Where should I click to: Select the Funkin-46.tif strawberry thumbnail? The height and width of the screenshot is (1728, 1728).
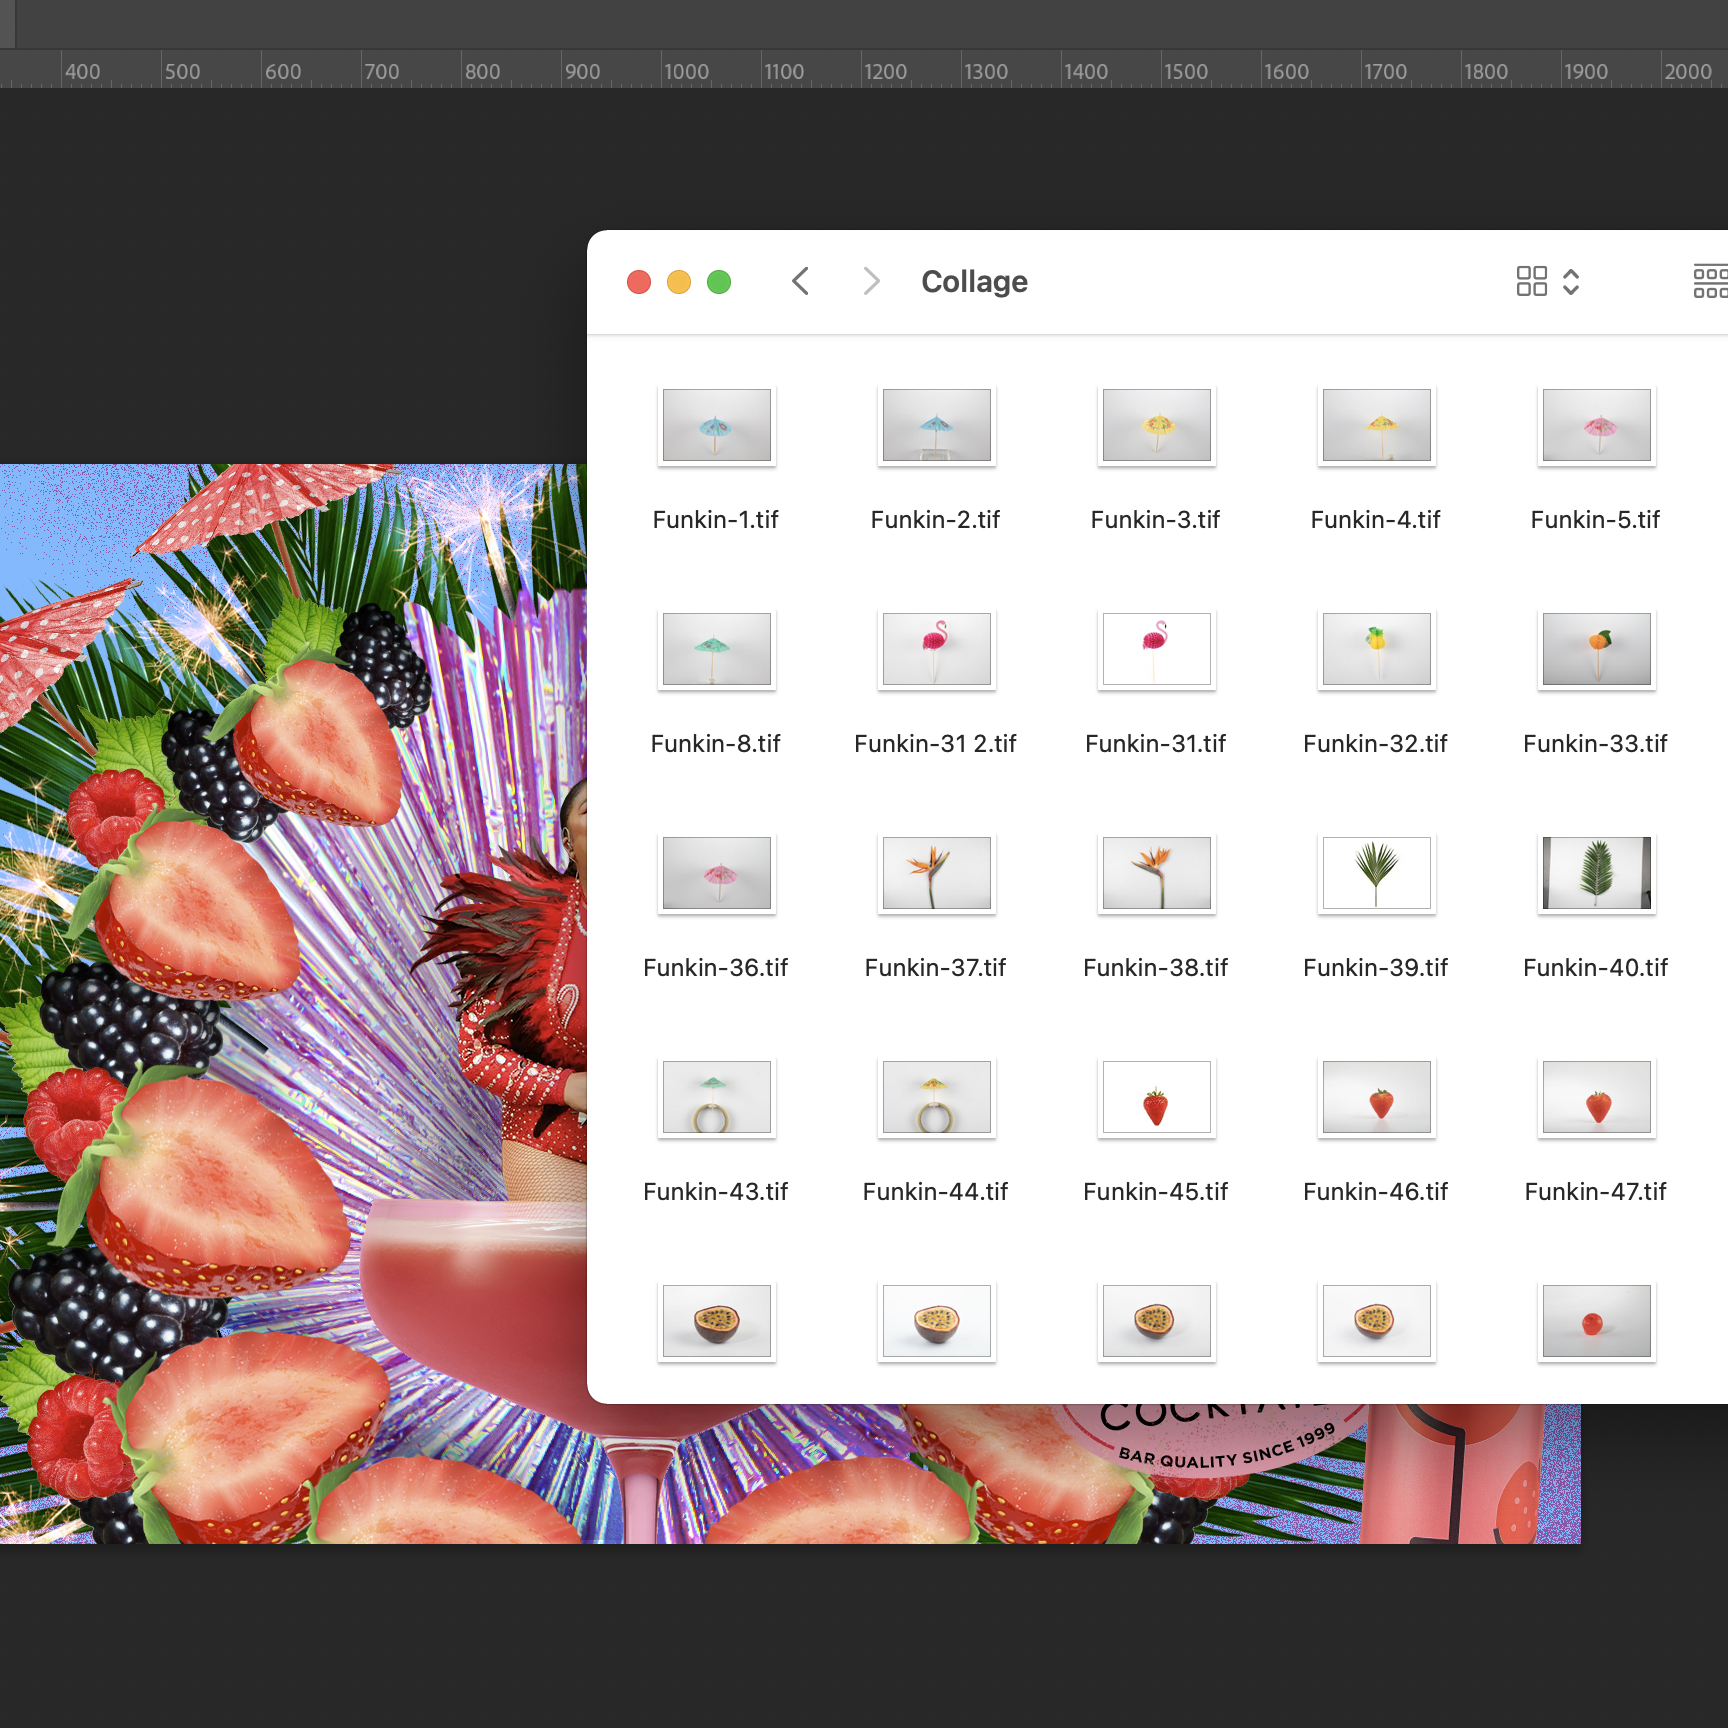click(x=1377, y=1097)
